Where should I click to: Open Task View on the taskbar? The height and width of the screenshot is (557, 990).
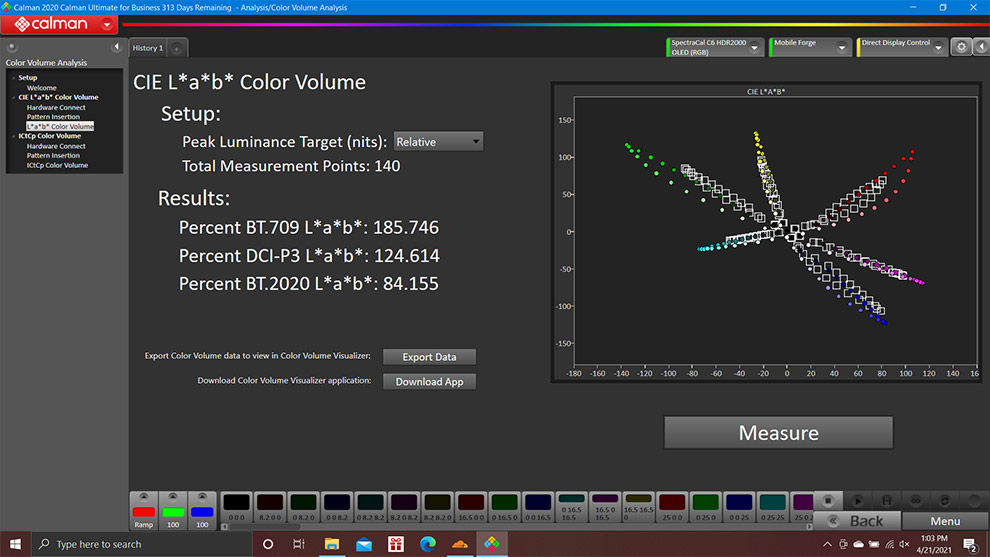299,544
